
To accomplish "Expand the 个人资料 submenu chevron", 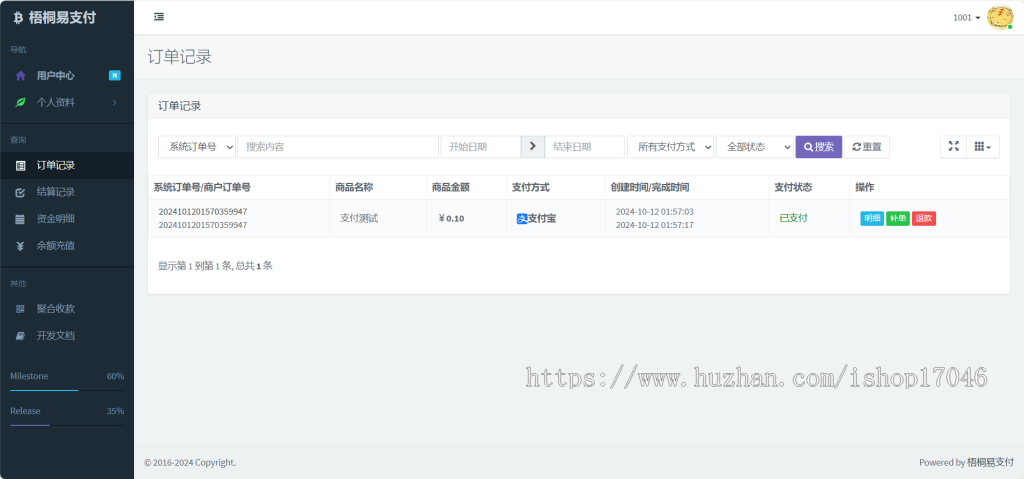I will point(114,103).
